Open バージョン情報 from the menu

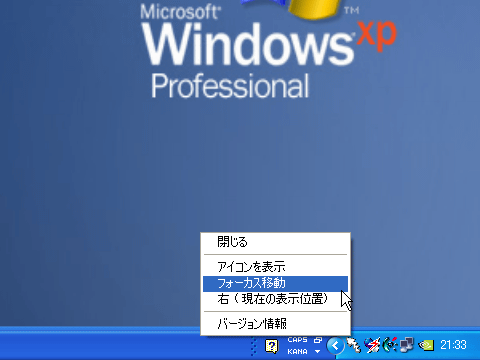pyautogui.click(x=275, y=323)
